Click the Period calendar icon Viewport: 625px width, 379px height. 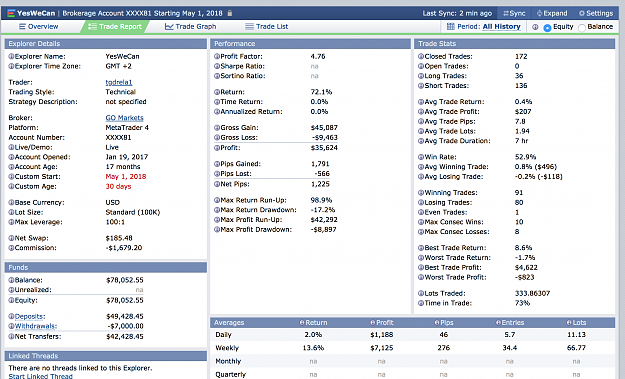pos(450,27)
